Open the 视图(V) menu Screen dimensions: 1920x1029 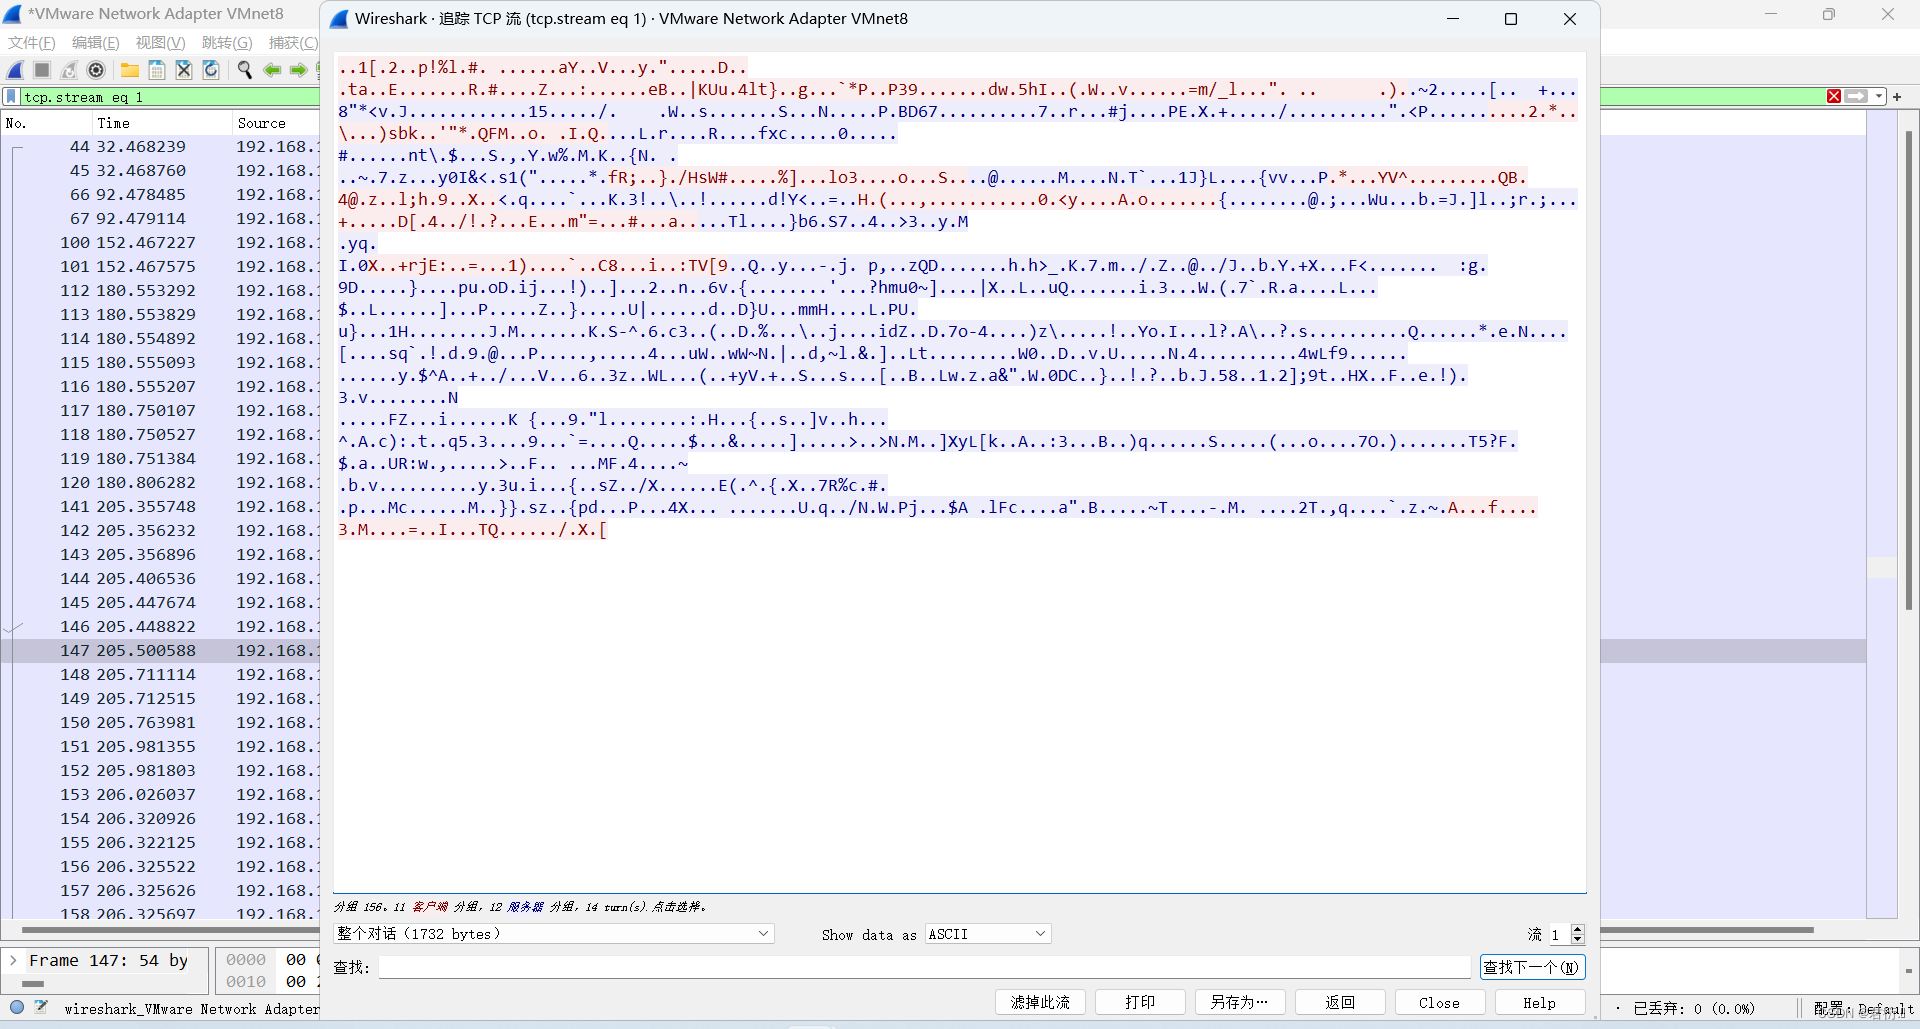point(159,42)
